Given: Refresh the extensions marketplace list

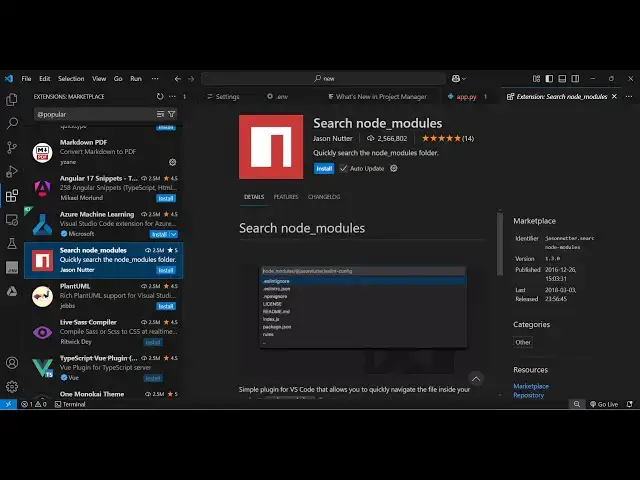Looking at the screenshot, I should (x=160, y=96).
